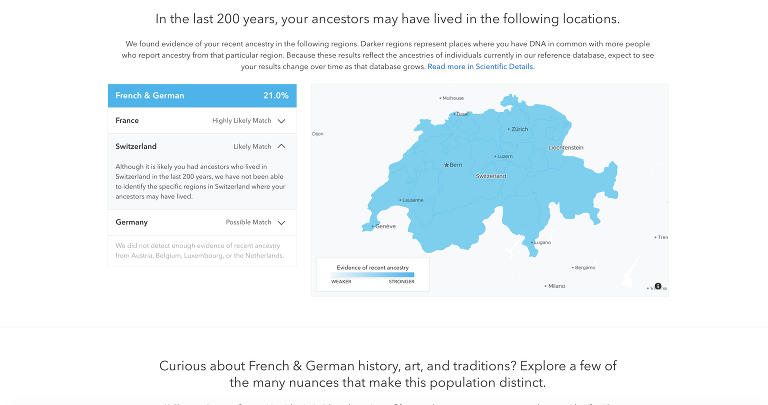Click the Zürich city dot on map

(509, 129)
